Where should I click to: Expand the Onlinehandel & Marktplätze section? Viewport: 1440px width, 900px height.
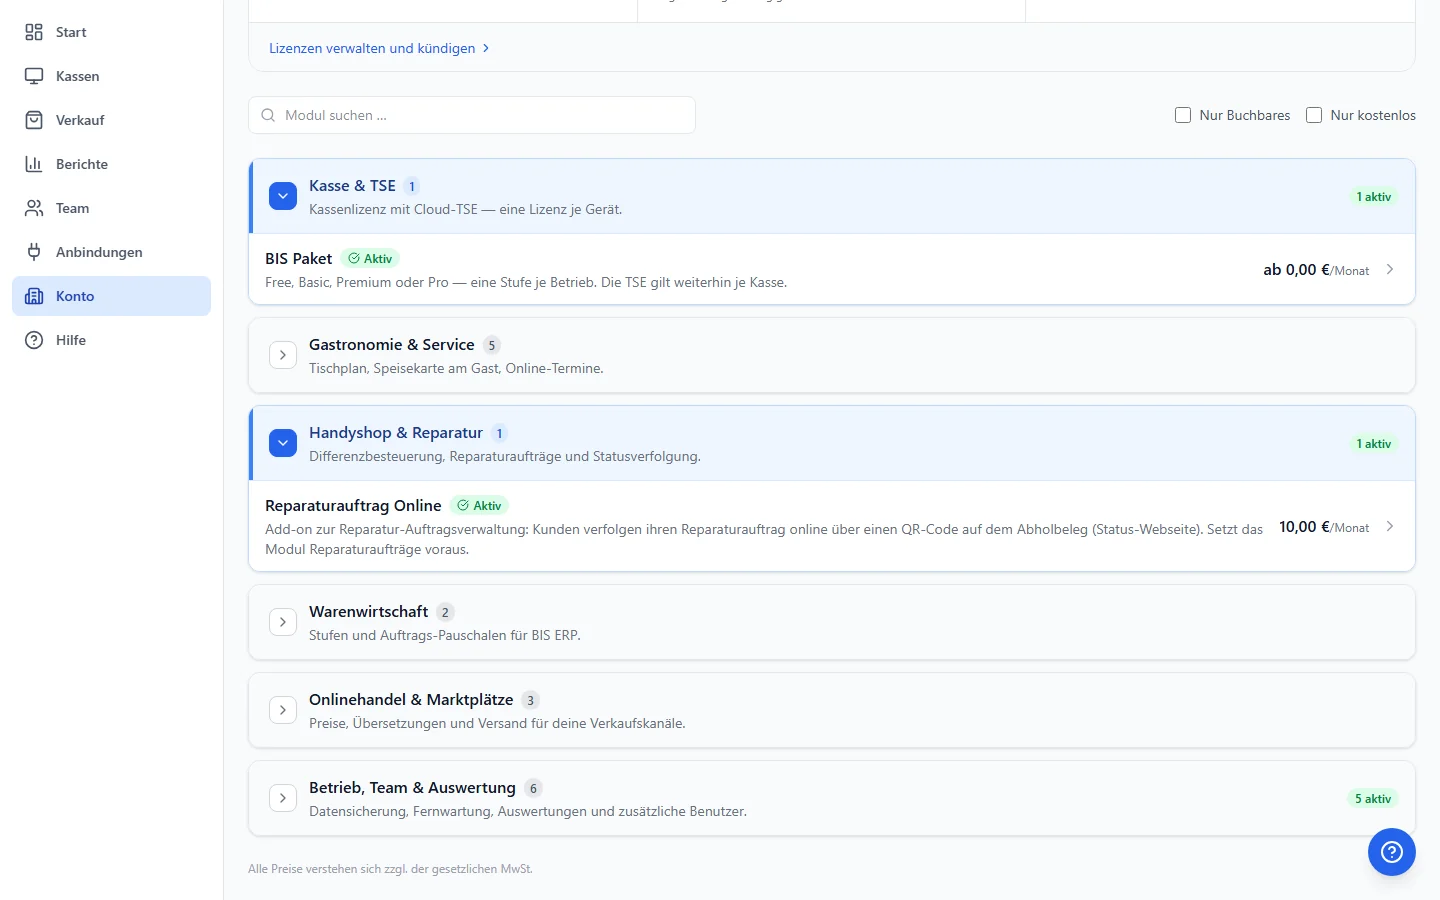click(x=283, y=710)
